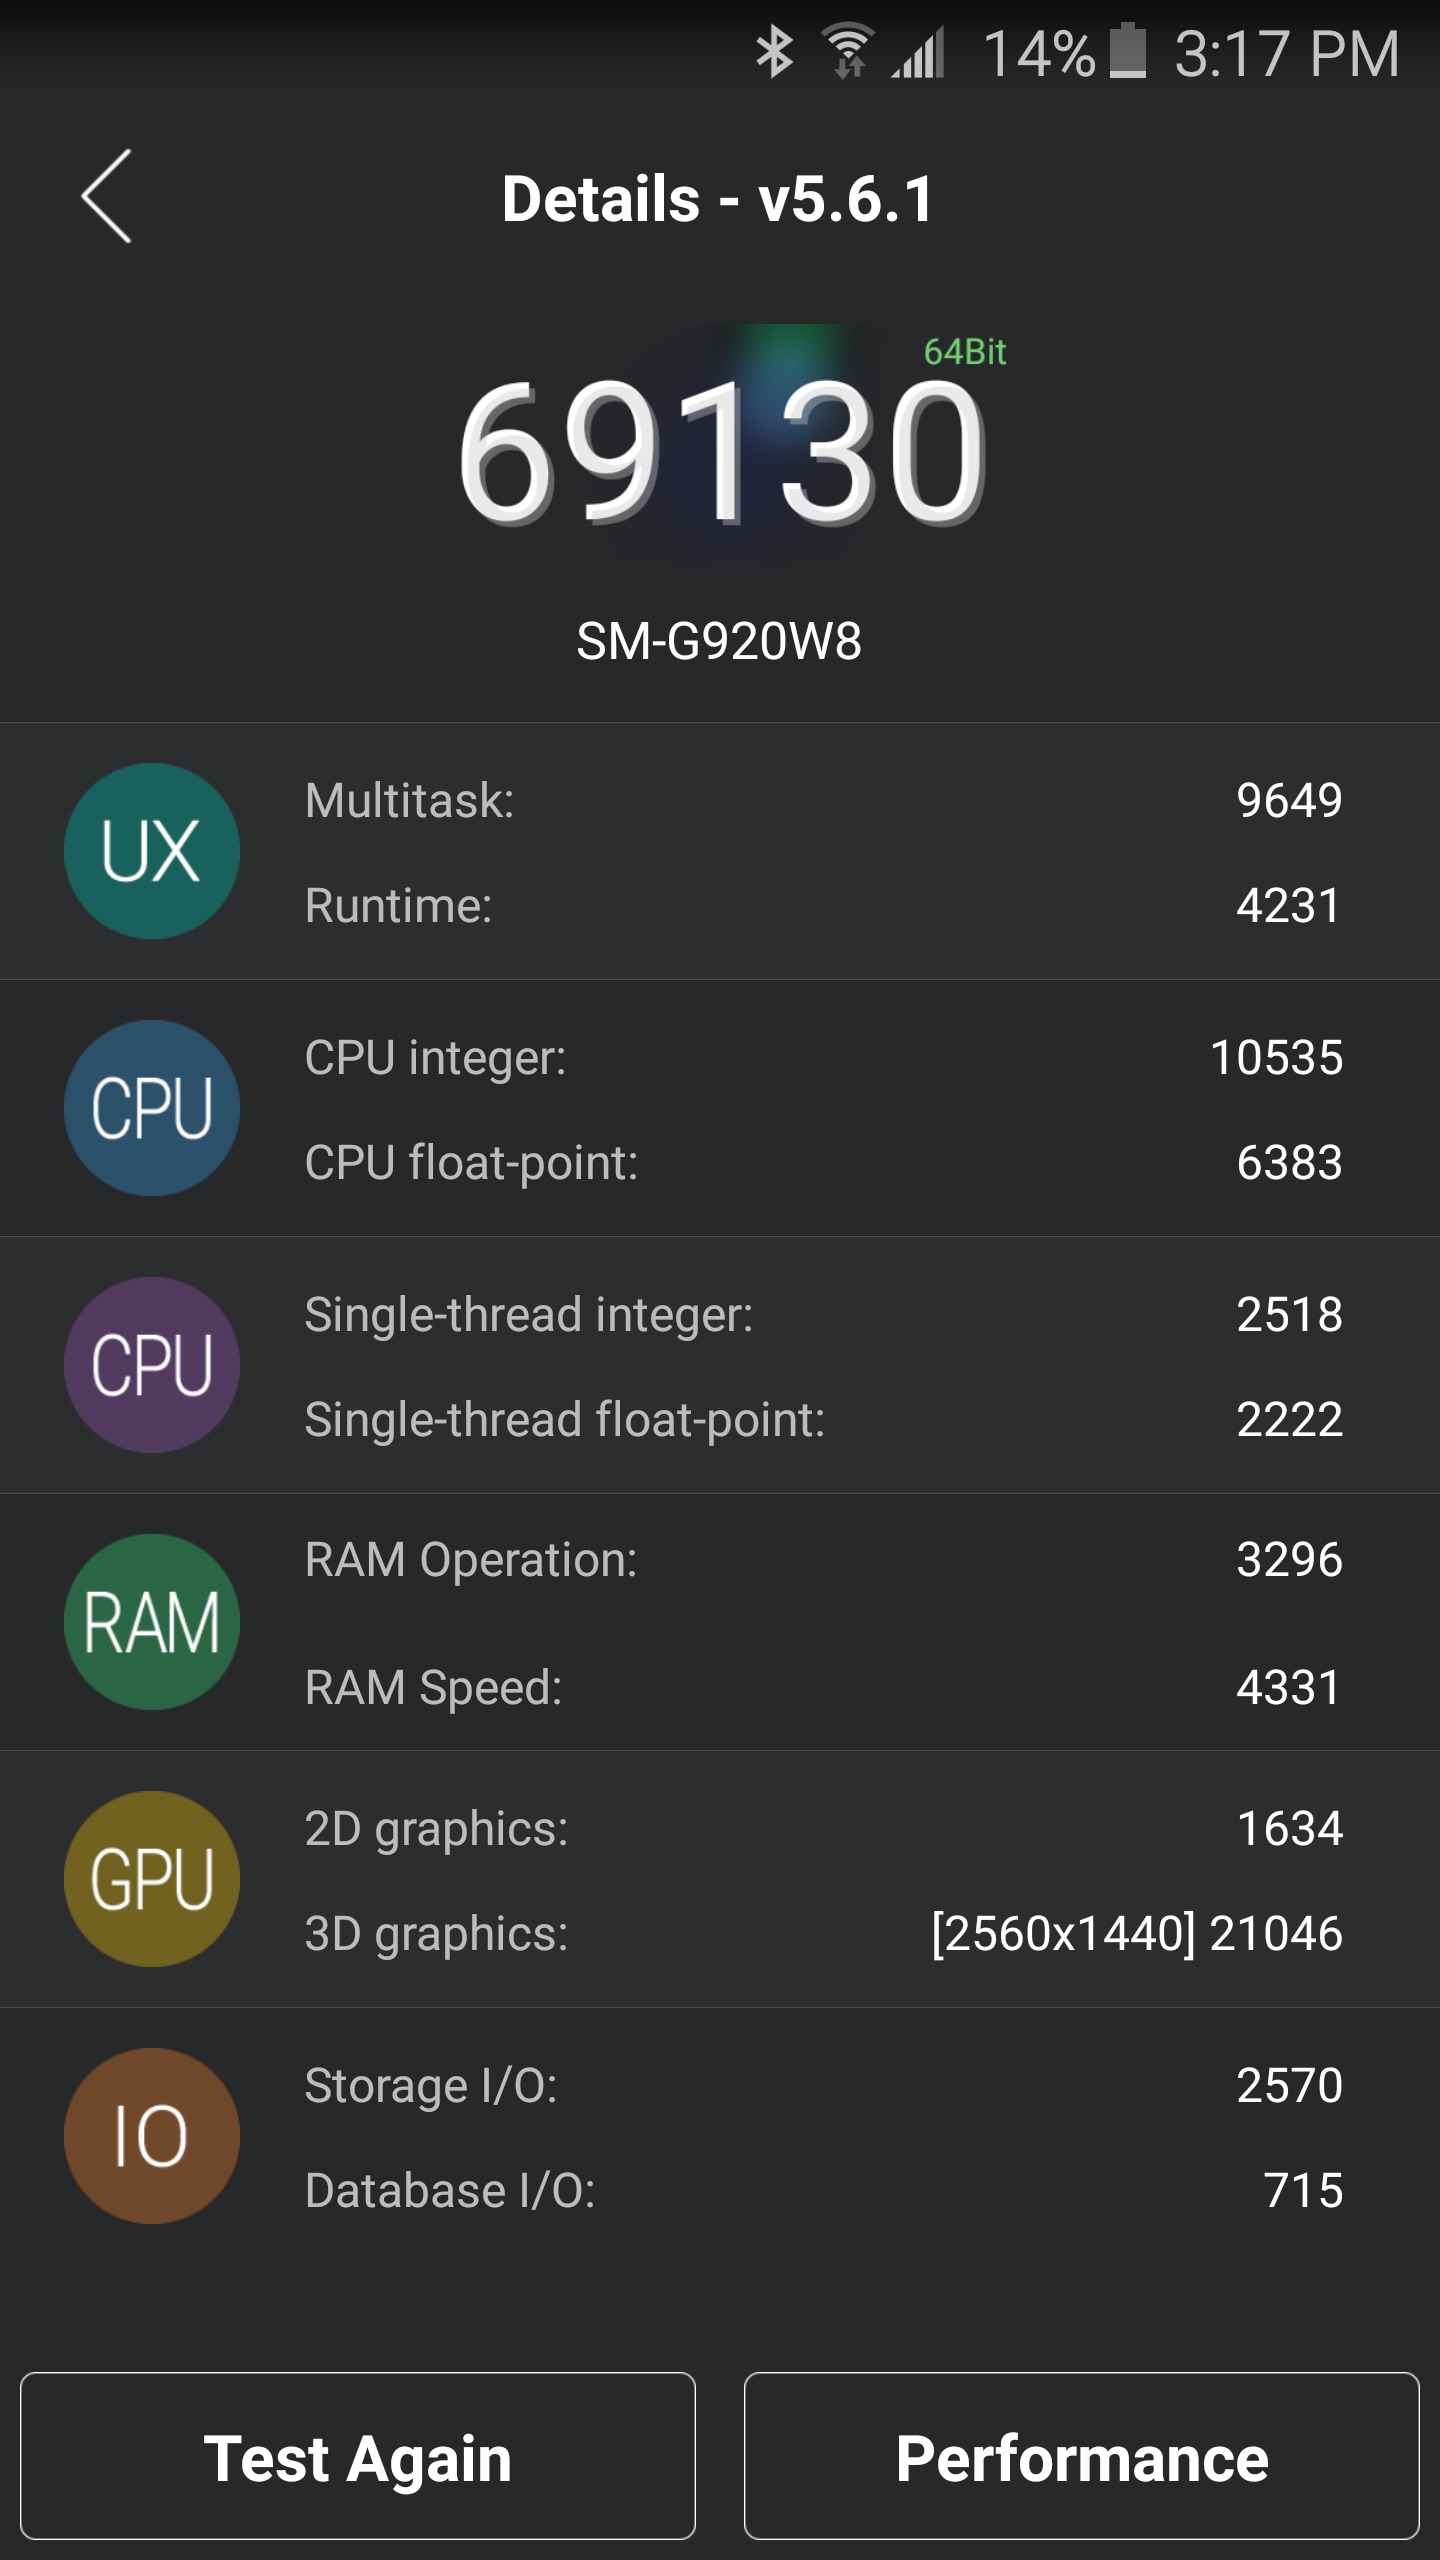Tap the blue CPU category icon
Image resolution: width=1440 pixels, height=2560 pixels.
(x=152, y=1108)
